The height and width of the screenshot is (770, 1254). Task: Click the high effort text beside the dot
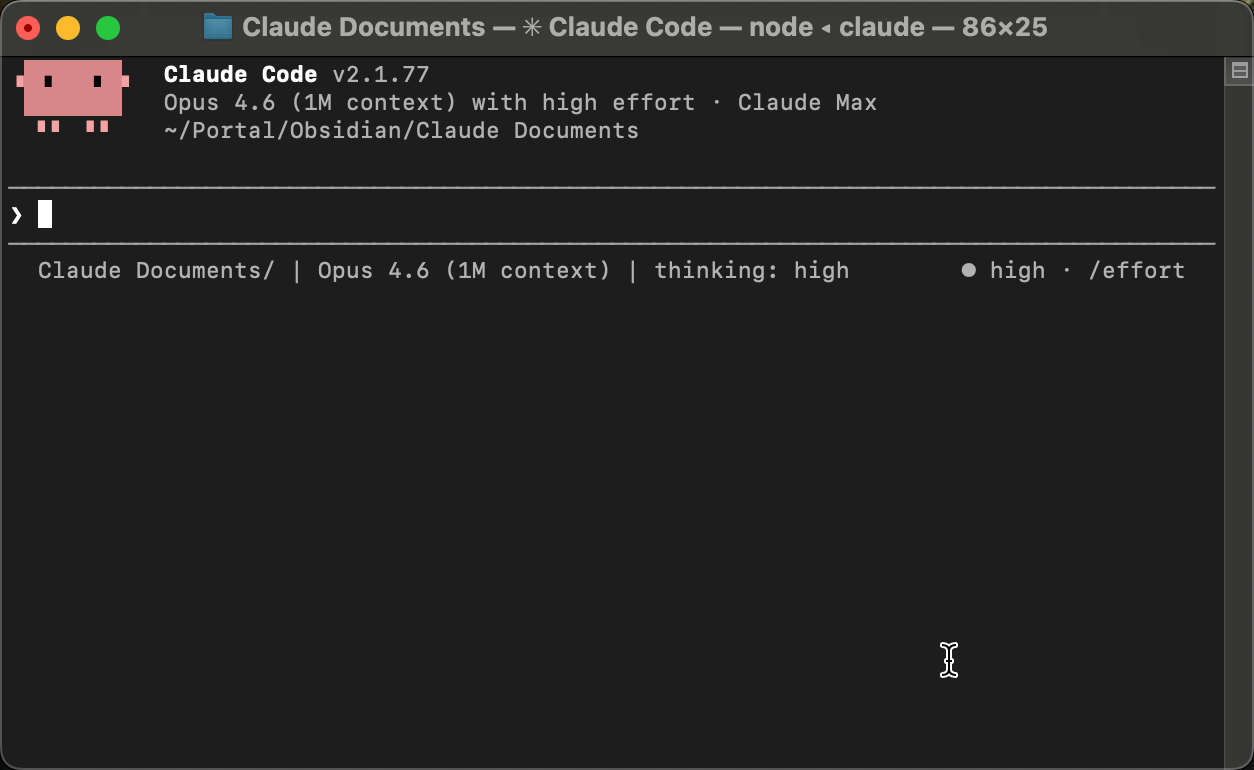coord(1017,270)
